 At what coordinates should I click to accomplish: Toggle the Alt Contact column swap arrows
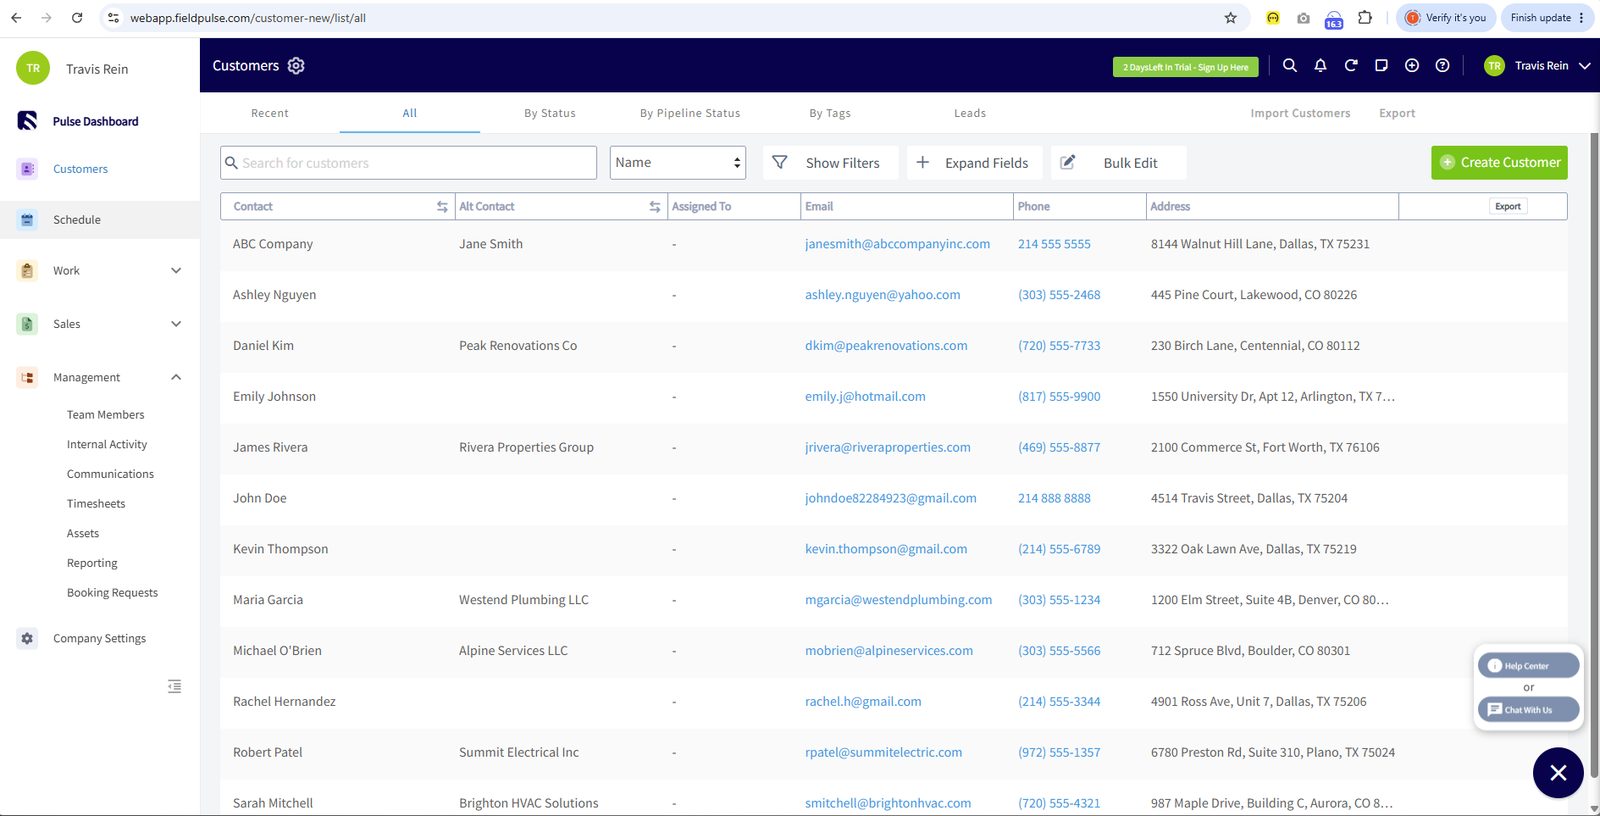pyautogui.click(x=655, y=207)
